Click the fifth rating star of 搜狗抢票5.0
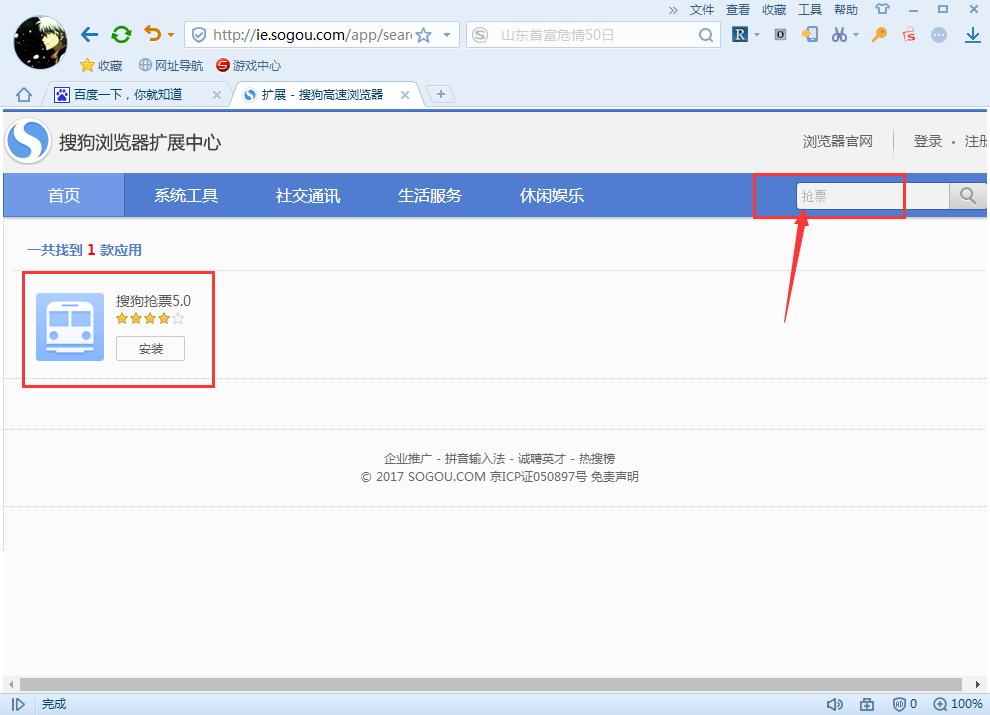 click(x=178, y=318)
